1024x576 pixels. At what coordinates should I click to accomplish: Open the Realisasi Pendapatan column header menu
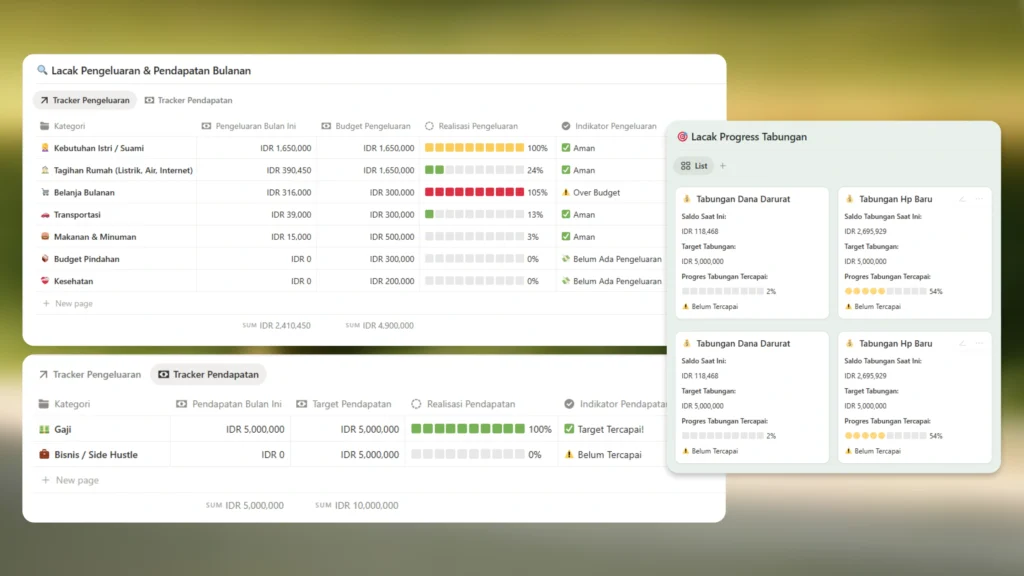(x=470, y=404)
